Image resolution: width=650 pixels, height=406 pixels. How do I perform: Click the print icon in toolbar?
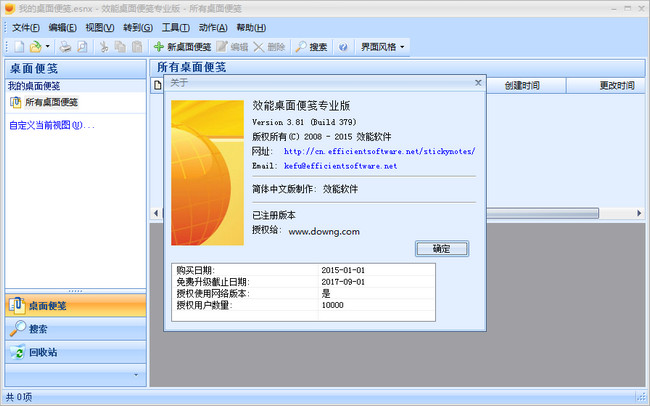pos(65,46)
